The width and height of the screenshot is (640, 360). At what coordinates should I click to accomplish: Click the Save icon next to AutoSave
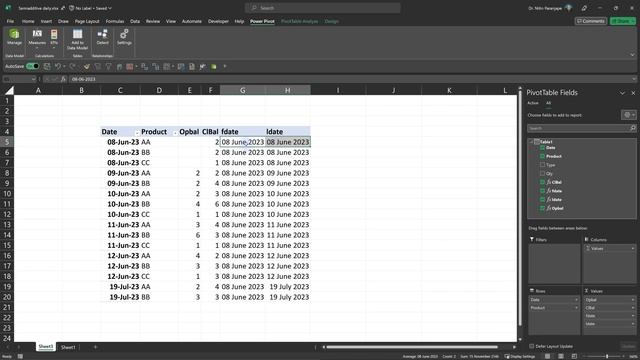tap(47, 67)
